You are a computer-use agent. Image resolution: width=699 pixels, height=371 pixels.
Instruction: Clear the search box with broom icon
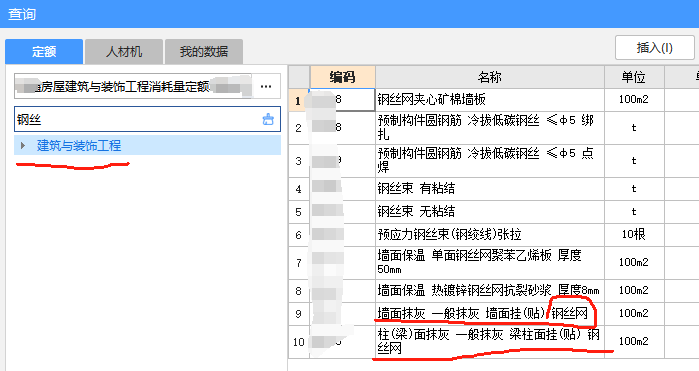point(268,119)
